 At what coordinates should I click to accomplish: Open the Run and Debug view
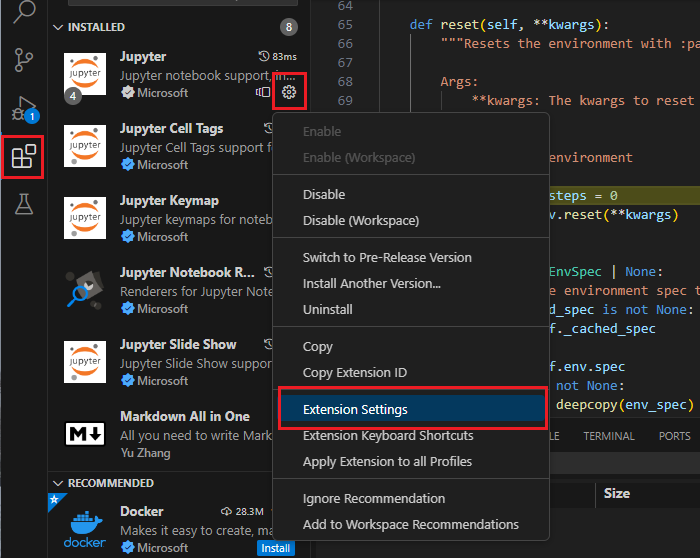24,109
